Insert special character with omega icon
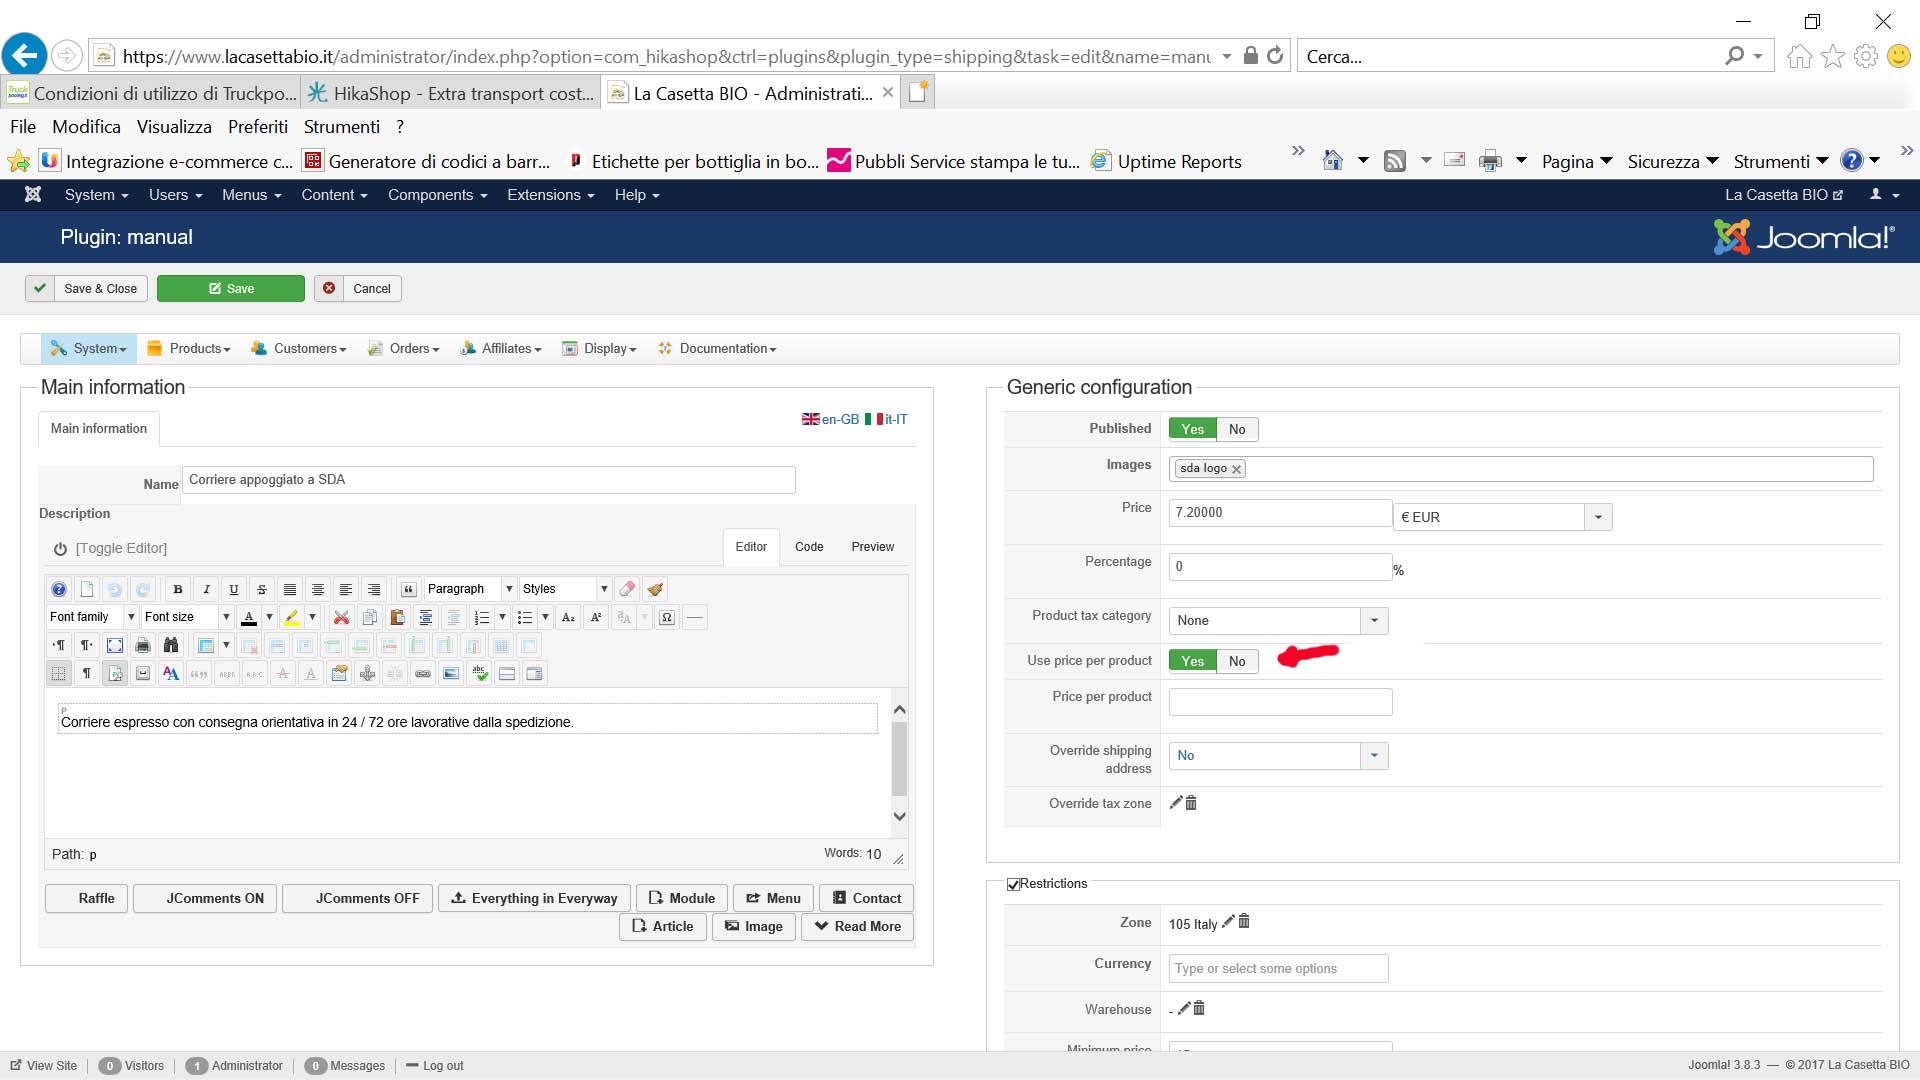 pyautogui.click(x=667, y=617)
